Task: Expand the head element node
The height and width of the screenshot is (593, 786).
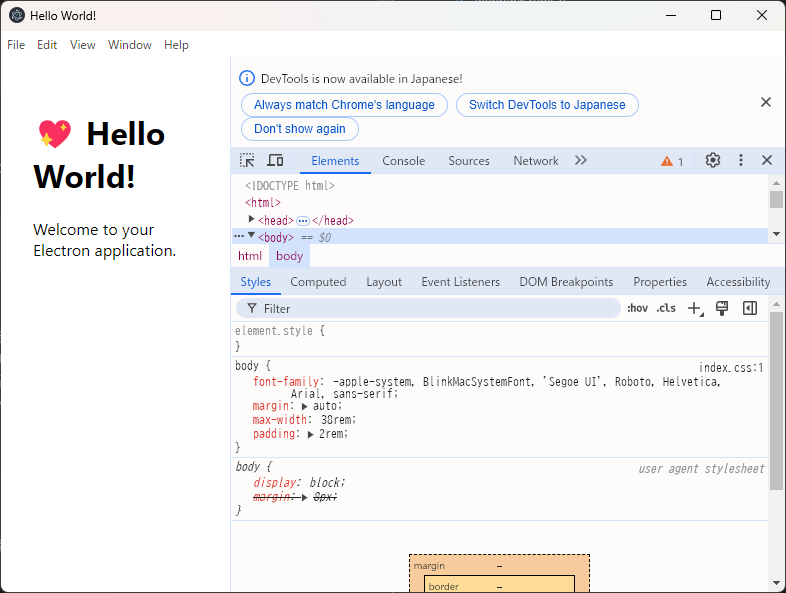Action: click(252, 219)
